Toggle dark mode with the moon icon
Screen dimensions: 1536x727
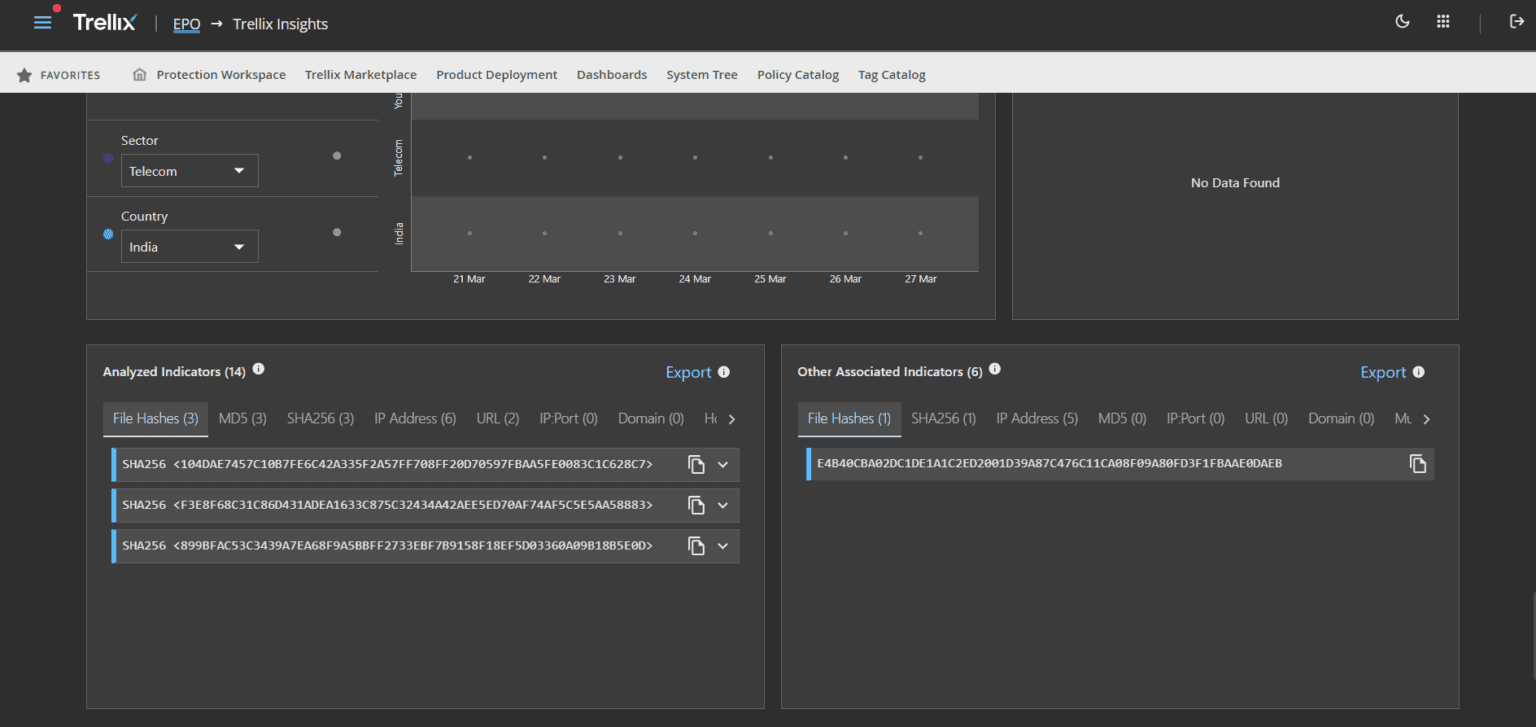[1402, 20]
